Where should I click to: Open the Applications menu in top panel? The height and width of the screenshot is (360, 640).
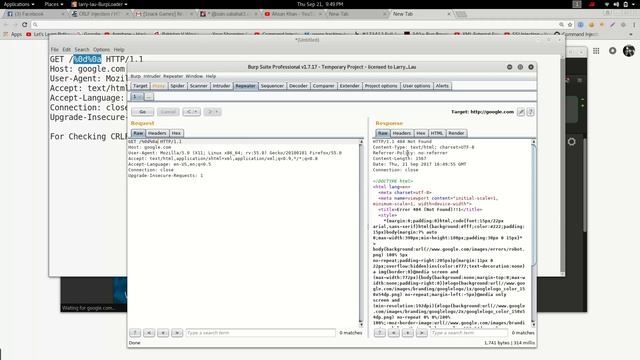[19, 4]
